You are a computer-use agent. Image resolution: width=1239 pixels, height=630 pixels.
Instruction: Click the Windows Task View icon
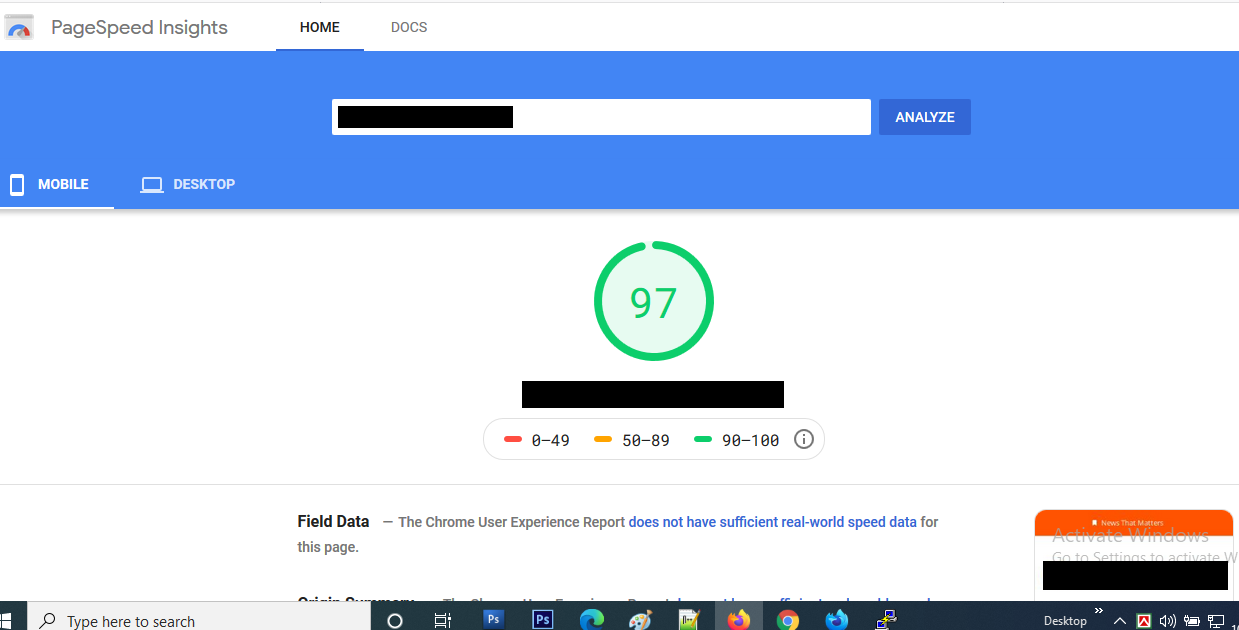point(443,620)
